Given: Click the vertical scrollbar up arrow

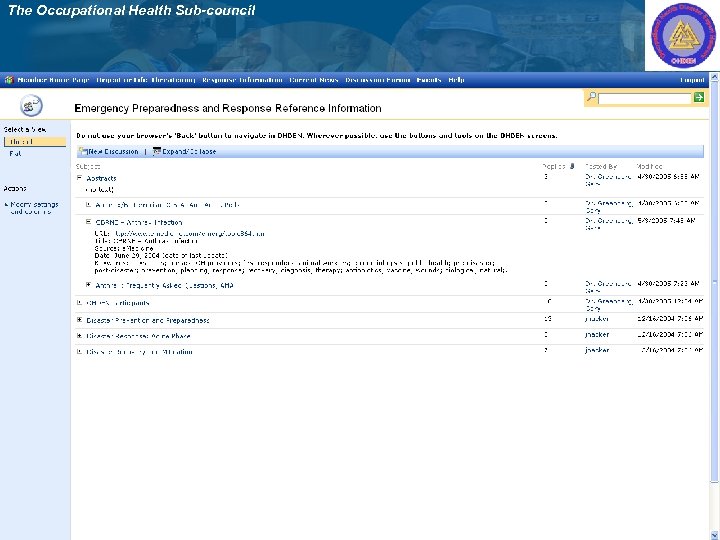Looking at the screenshot, I should (714, 78).
